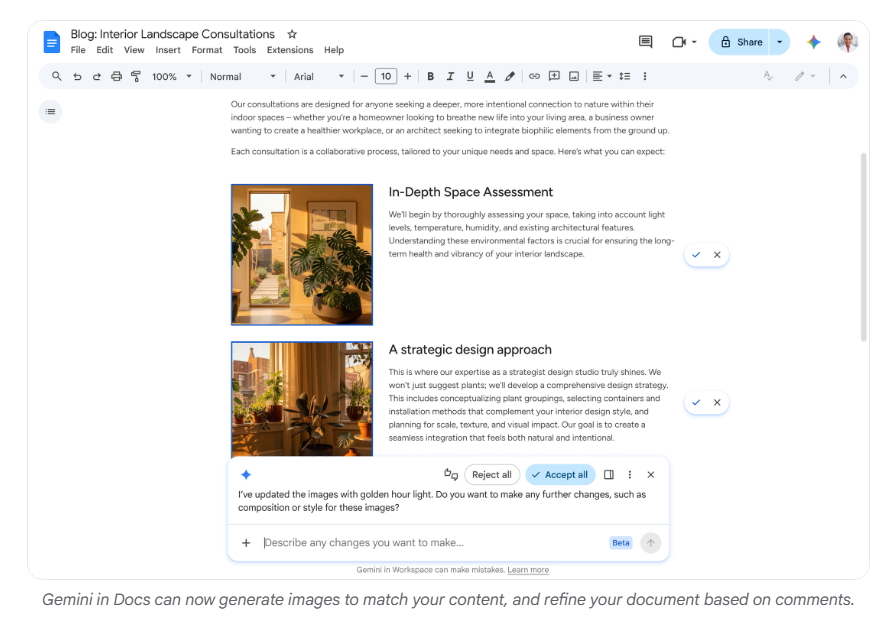Screen dimensions: 895x639
Task: Open the Extensions menu
Action: 290,50
